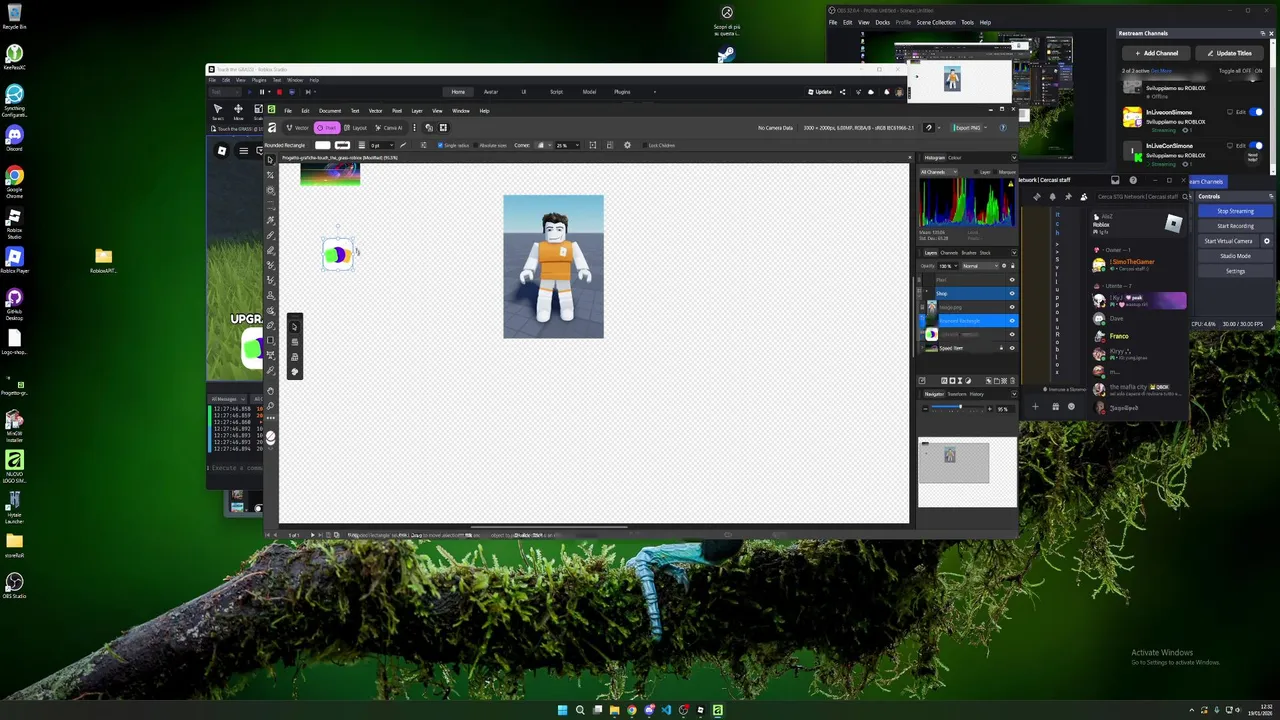Image resolution: width=1280 pixels, height=720 pixels.
Task: Open the Layers panel options menu
Action: (x=1013, y=253)
